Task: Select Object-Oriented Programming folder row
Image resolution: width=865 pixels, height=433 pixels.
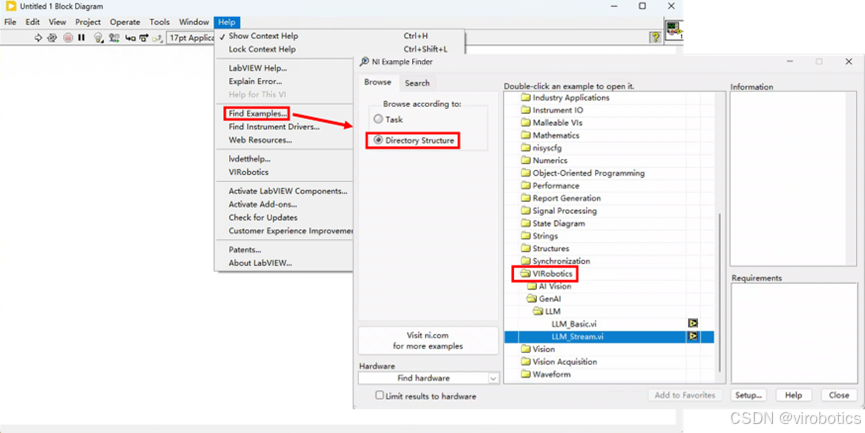Action: (x=588, y=173)
